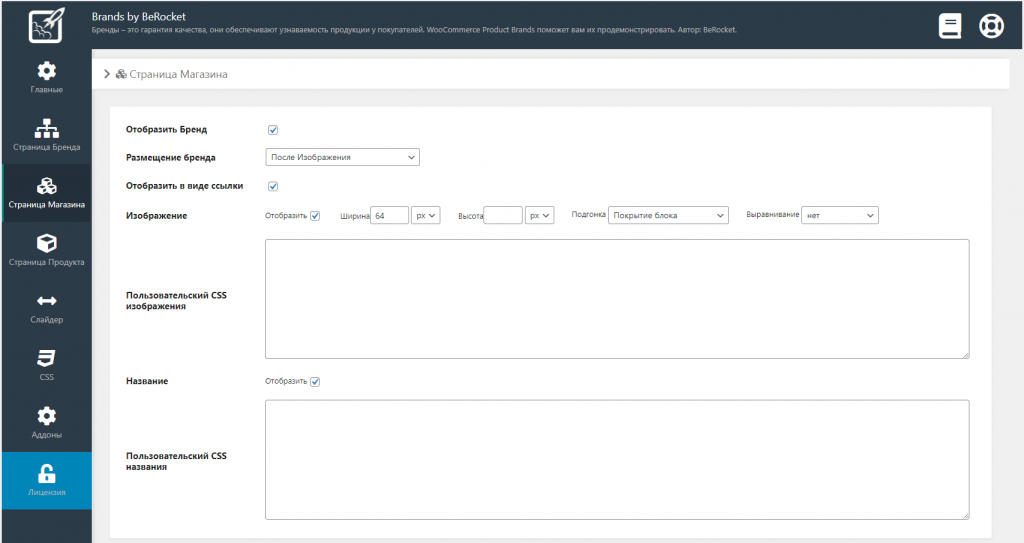Toggle the Изображение Отобразить checkbox

point(315,216)
